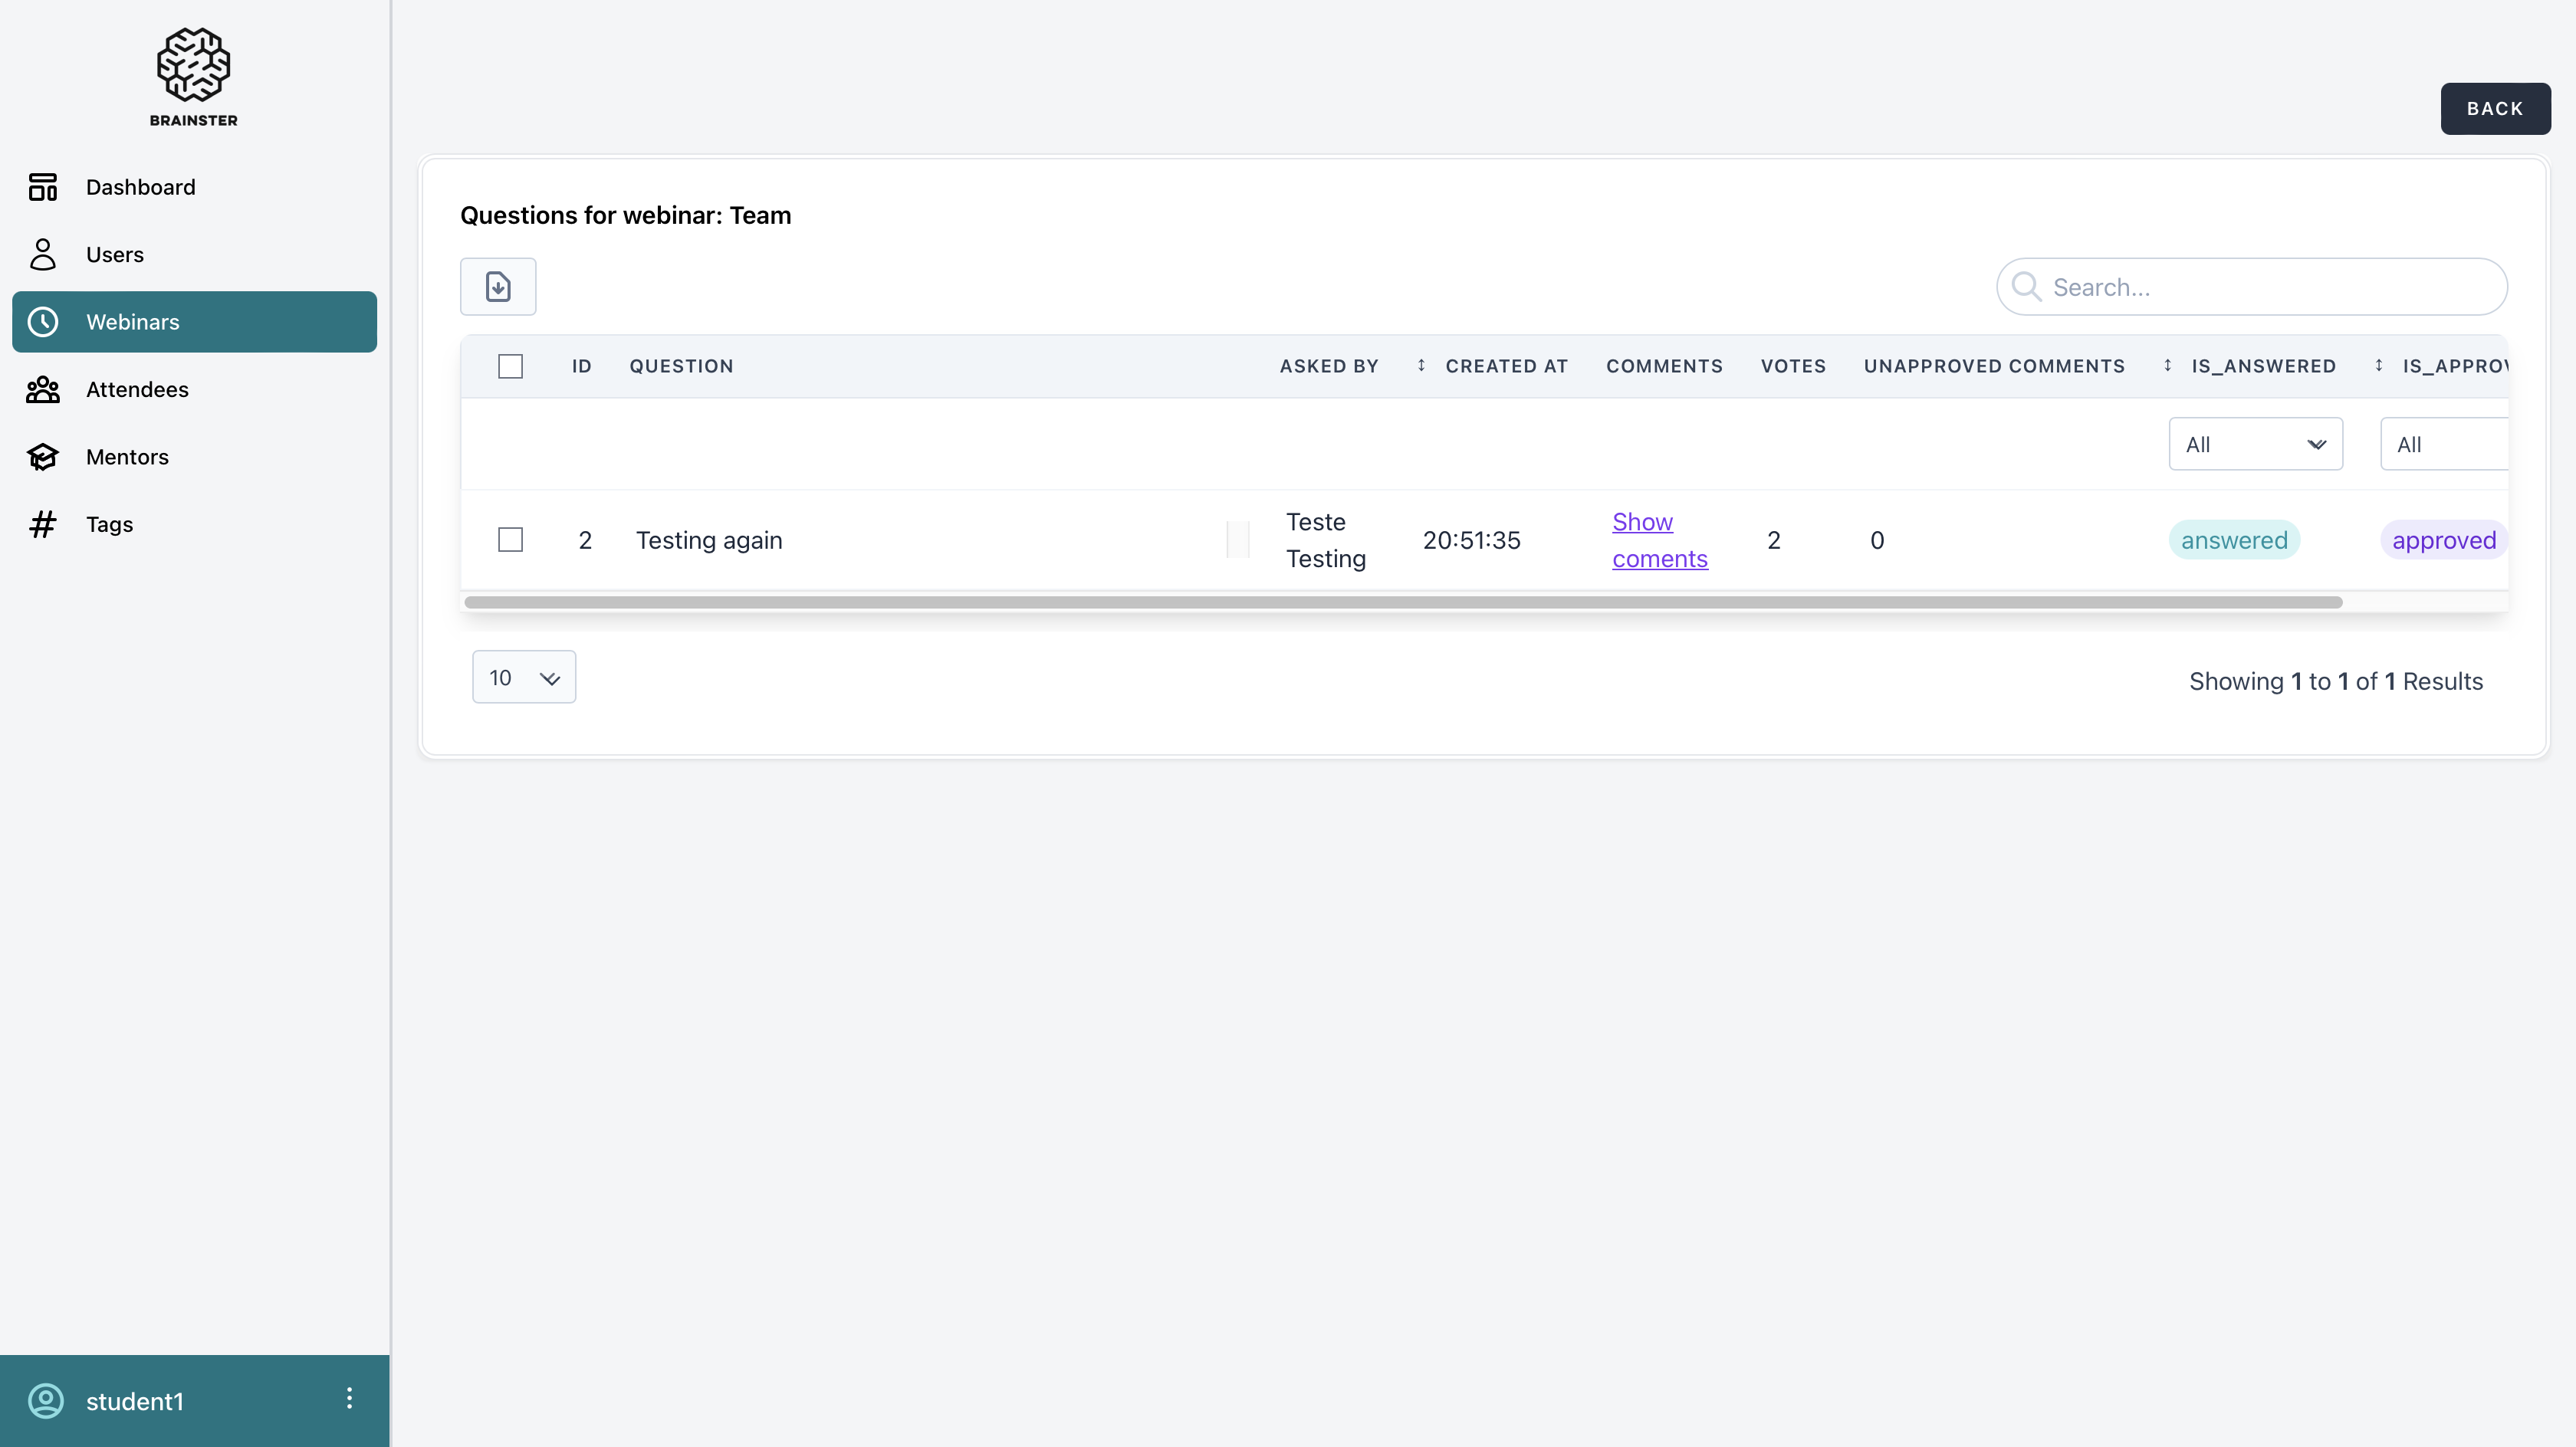Open the IS_ANSWERED filter dropdown
The image size is (2576, 1447).
(x=2255, y=444)
